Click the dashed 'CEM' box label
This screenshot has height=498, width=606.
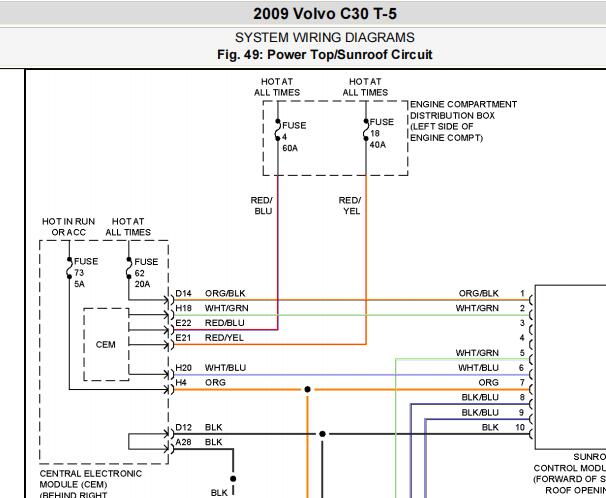[106, 344]
